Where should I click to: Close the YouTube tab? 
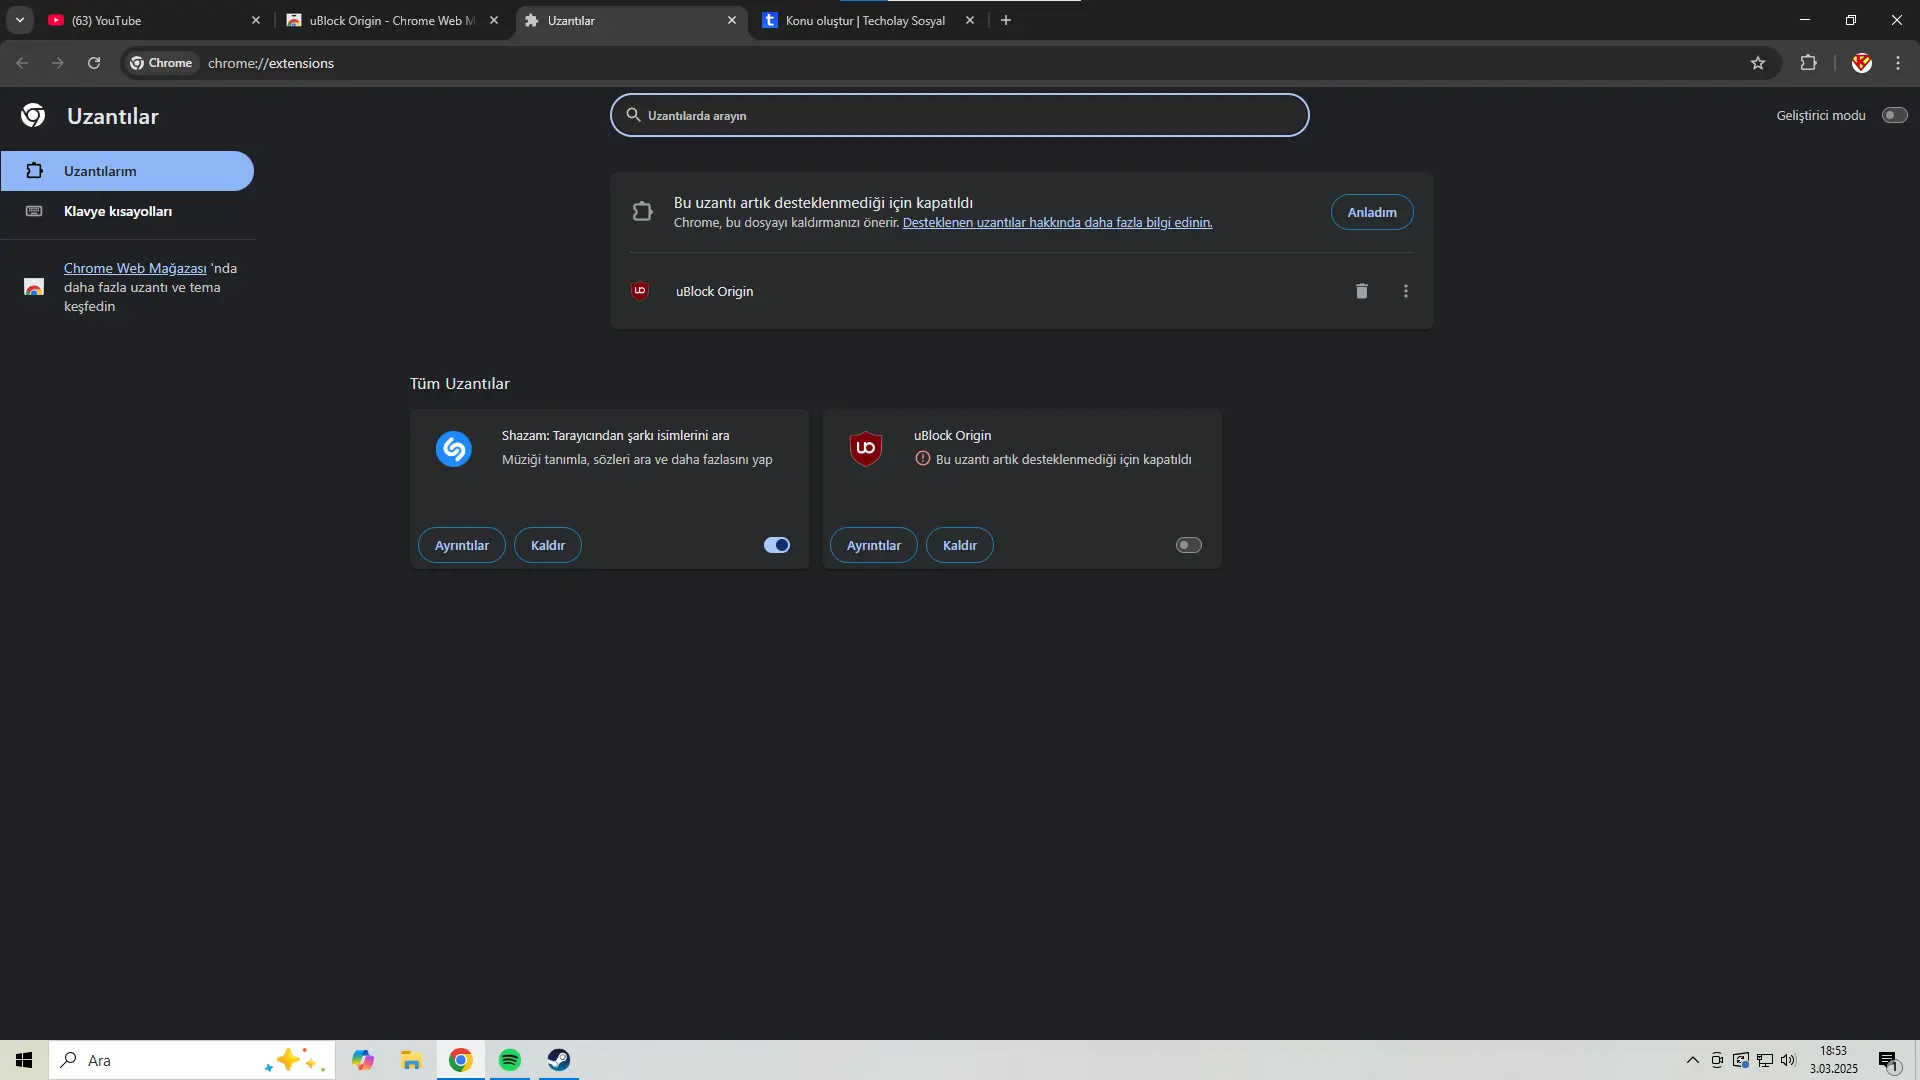point(256,20)
